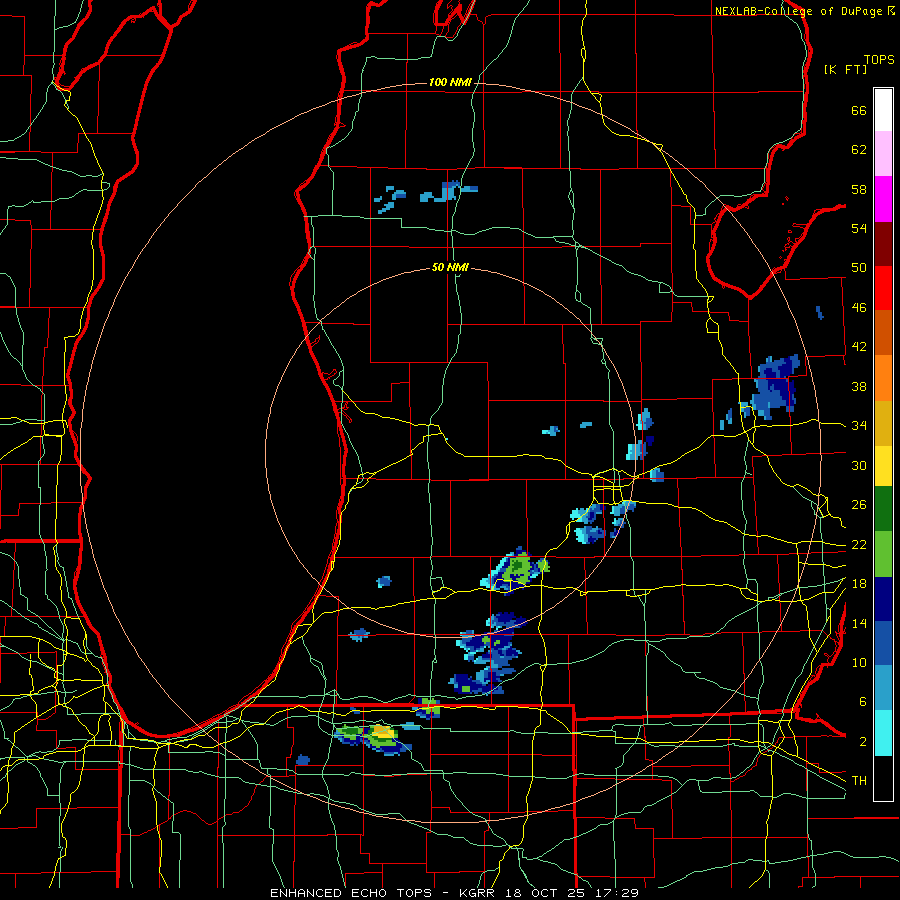Click the "NEXLAB-College of DuPage" credit text

[798, 11]
